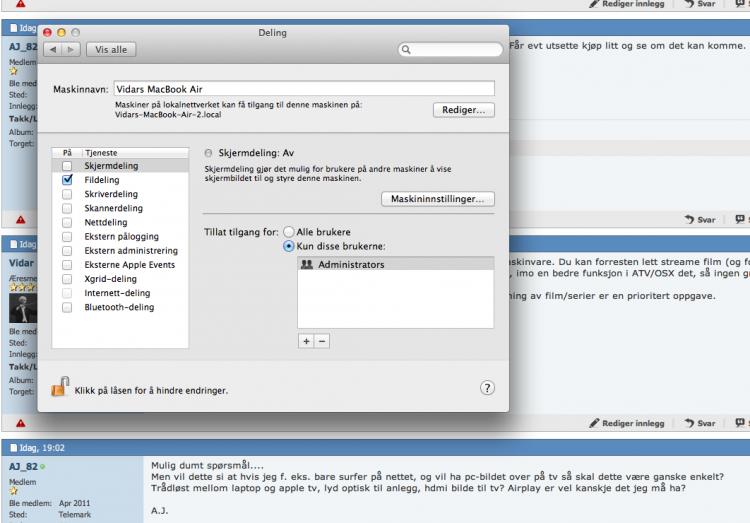750x523 pixels.
Task: Enable the Nettdeling checkbox
Action: 67,223
